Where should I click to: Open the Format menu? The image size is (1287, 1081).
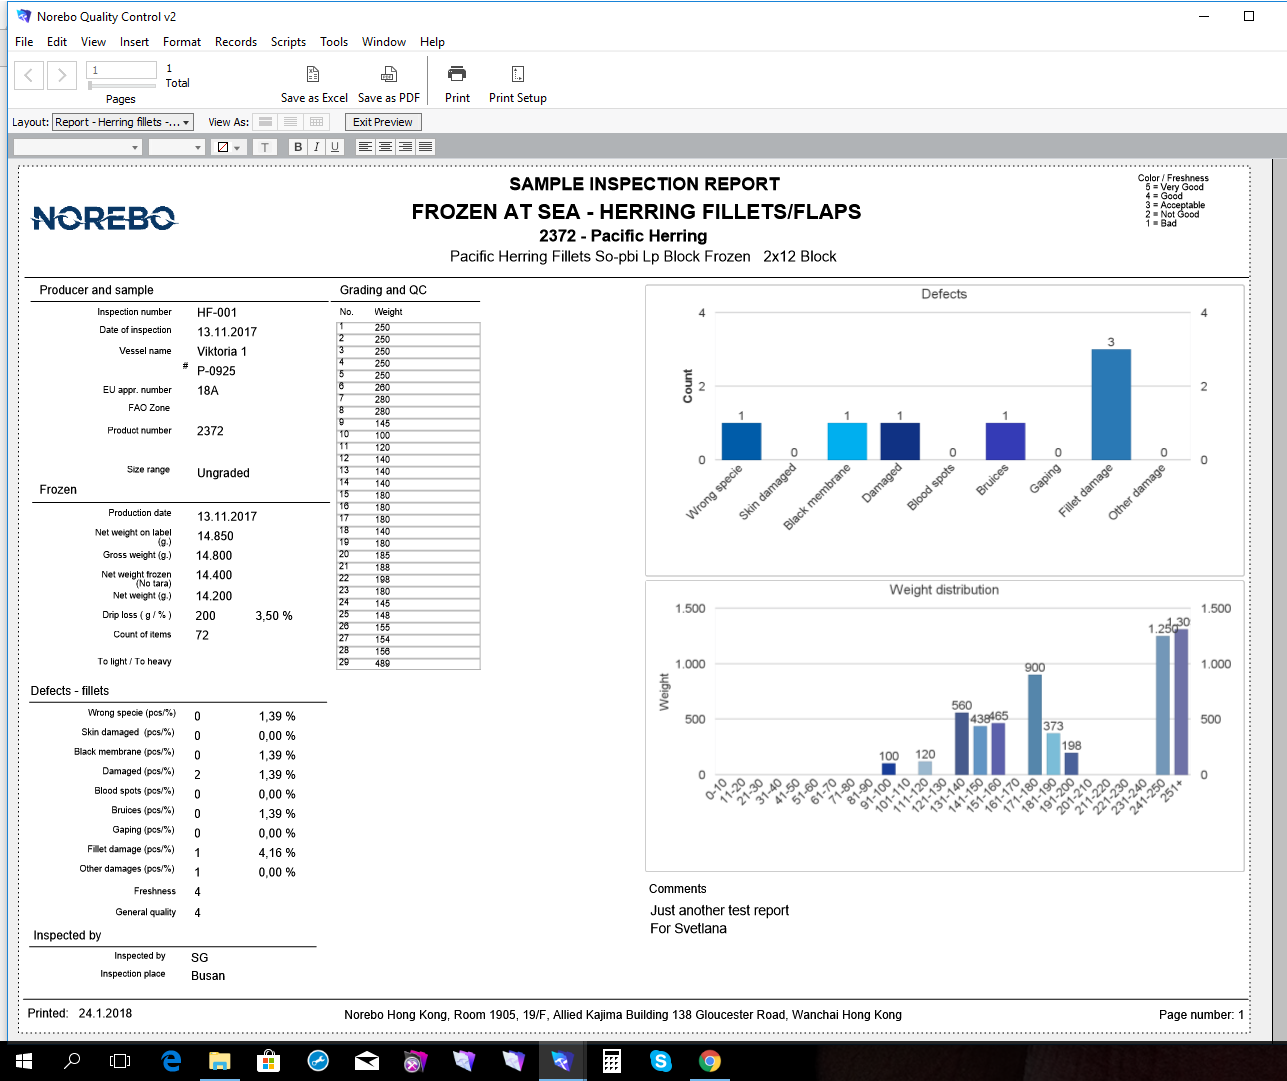pyautogui.click(x=182, y=42)
